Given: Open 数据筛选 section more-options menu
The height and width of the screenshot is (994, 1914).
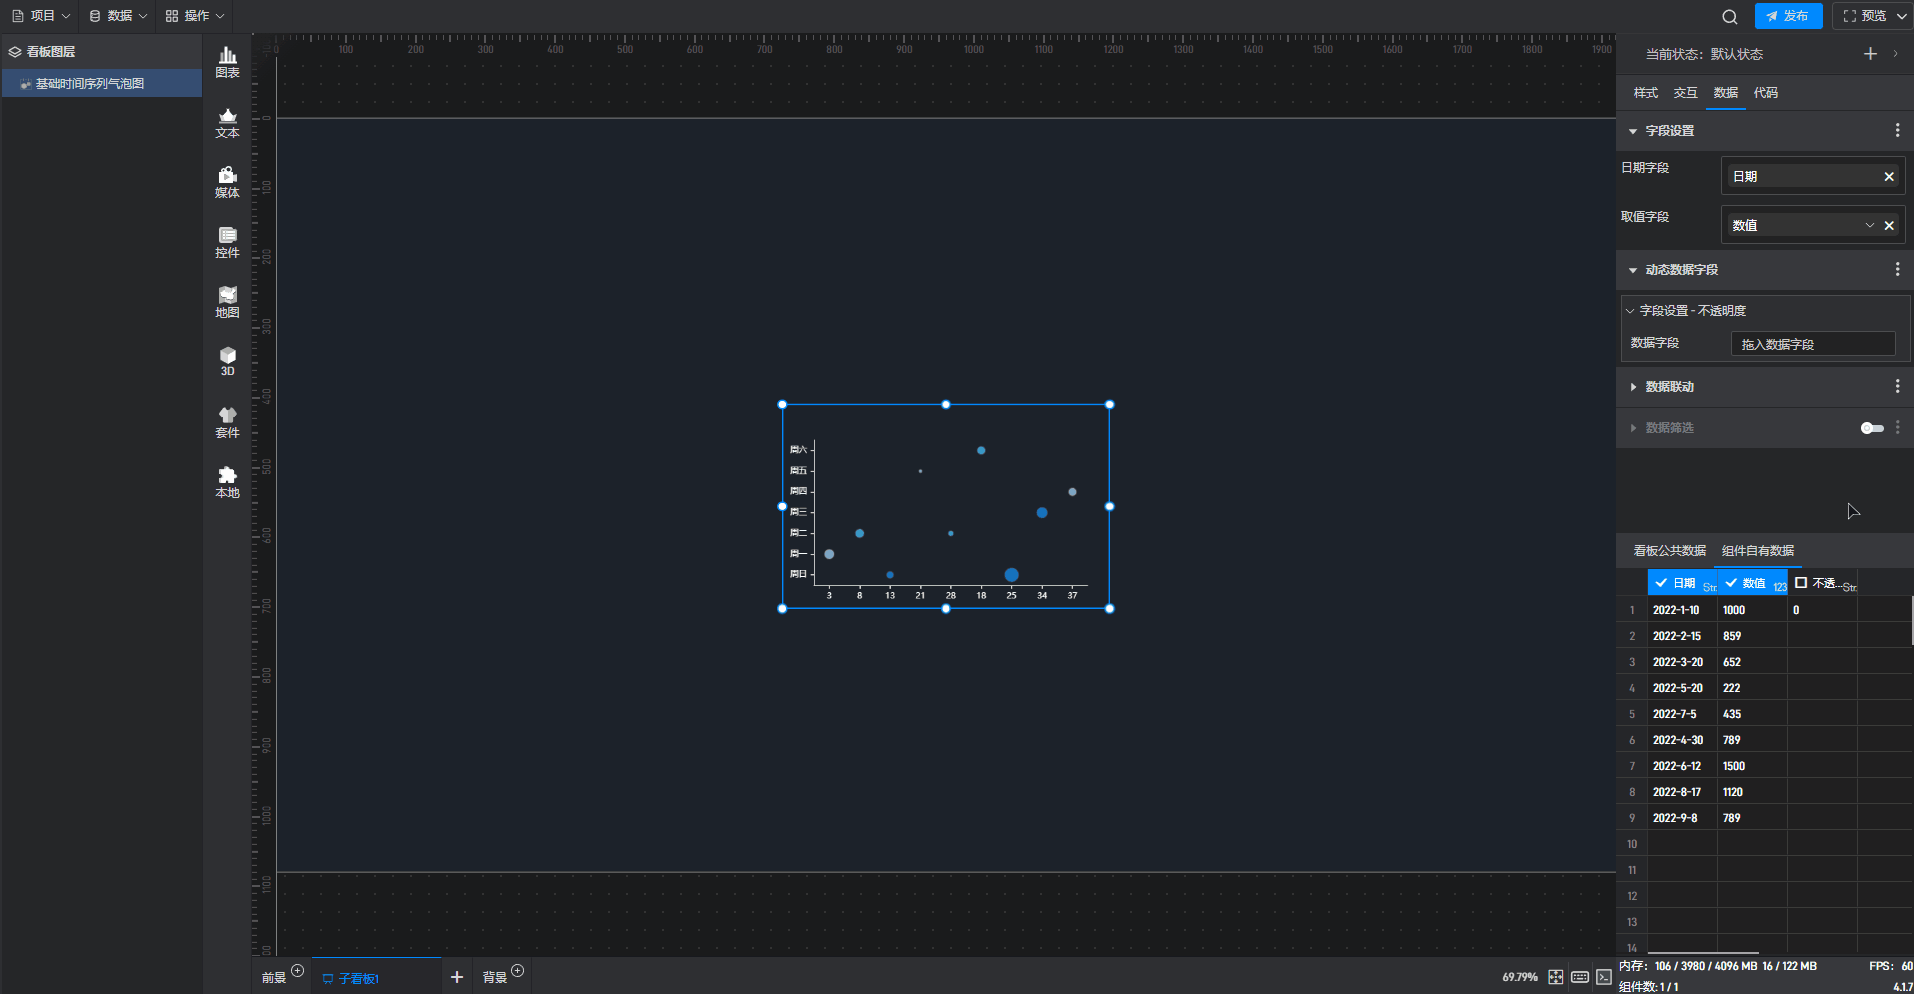Looking at the screenshot, I should (1897, 428).
